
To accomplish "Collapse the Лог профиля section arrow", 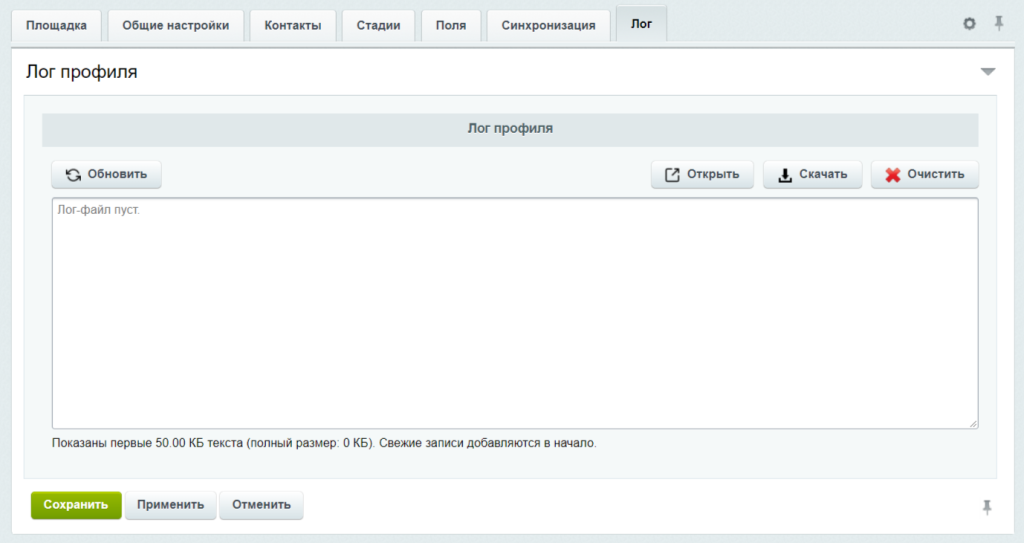I will [988, 71].
